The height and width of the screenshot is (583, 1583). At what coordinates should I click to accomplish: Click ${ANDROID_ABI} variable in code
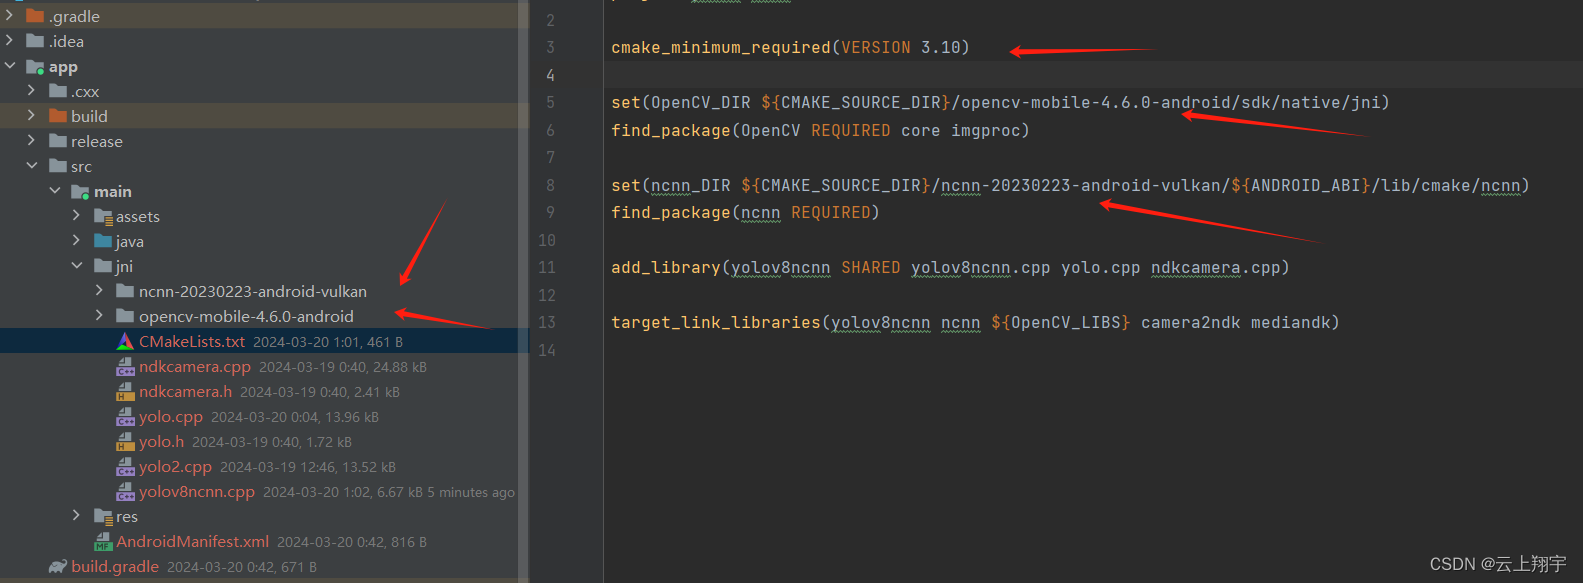(1301, 185)
